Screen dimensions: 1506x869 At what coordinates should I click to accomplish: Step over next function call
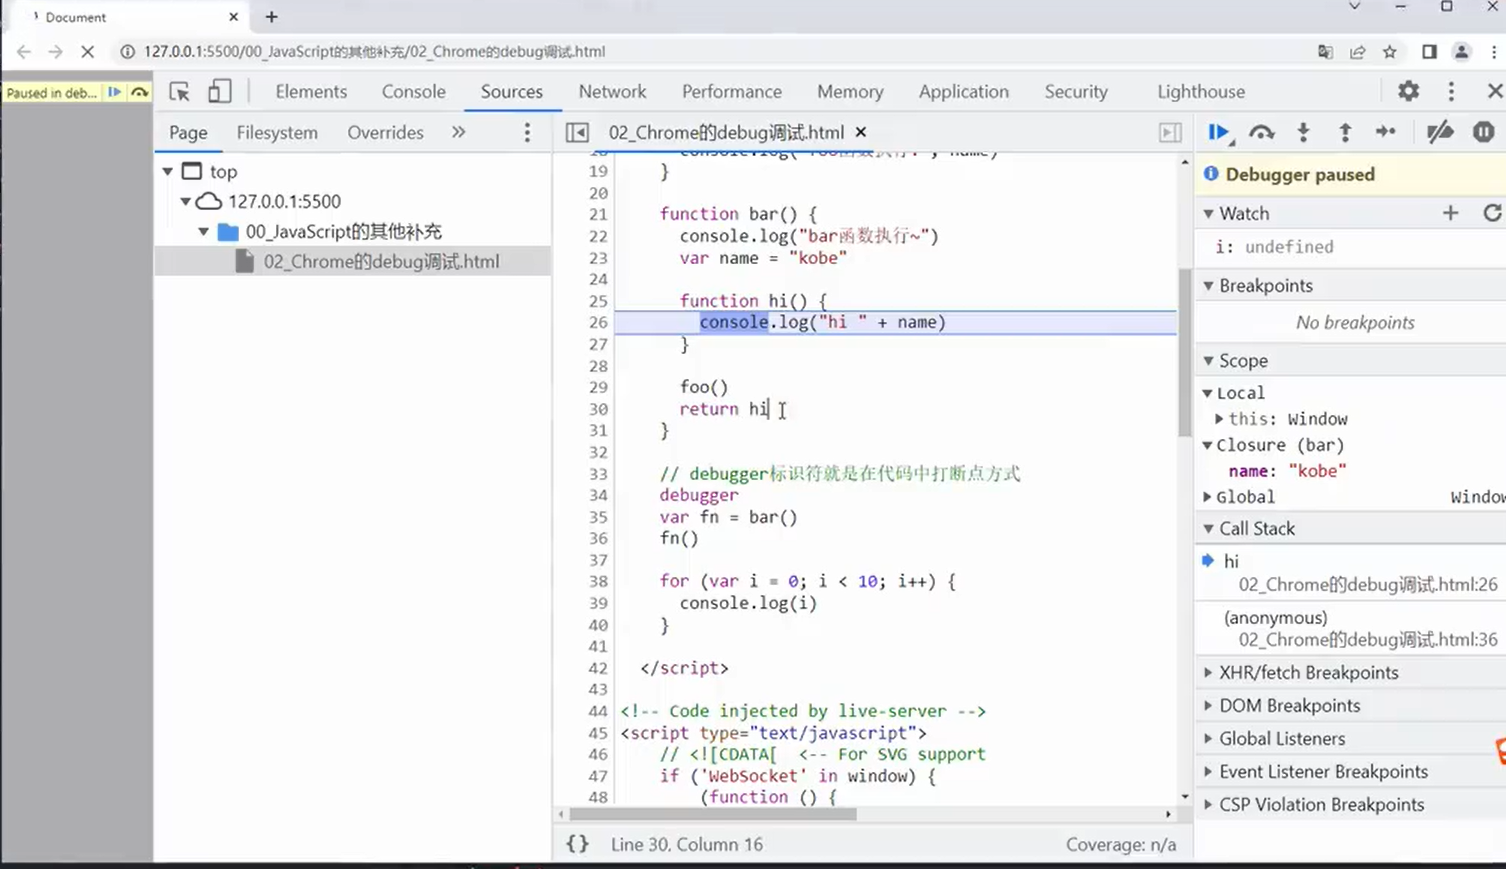click(1262, 132)
